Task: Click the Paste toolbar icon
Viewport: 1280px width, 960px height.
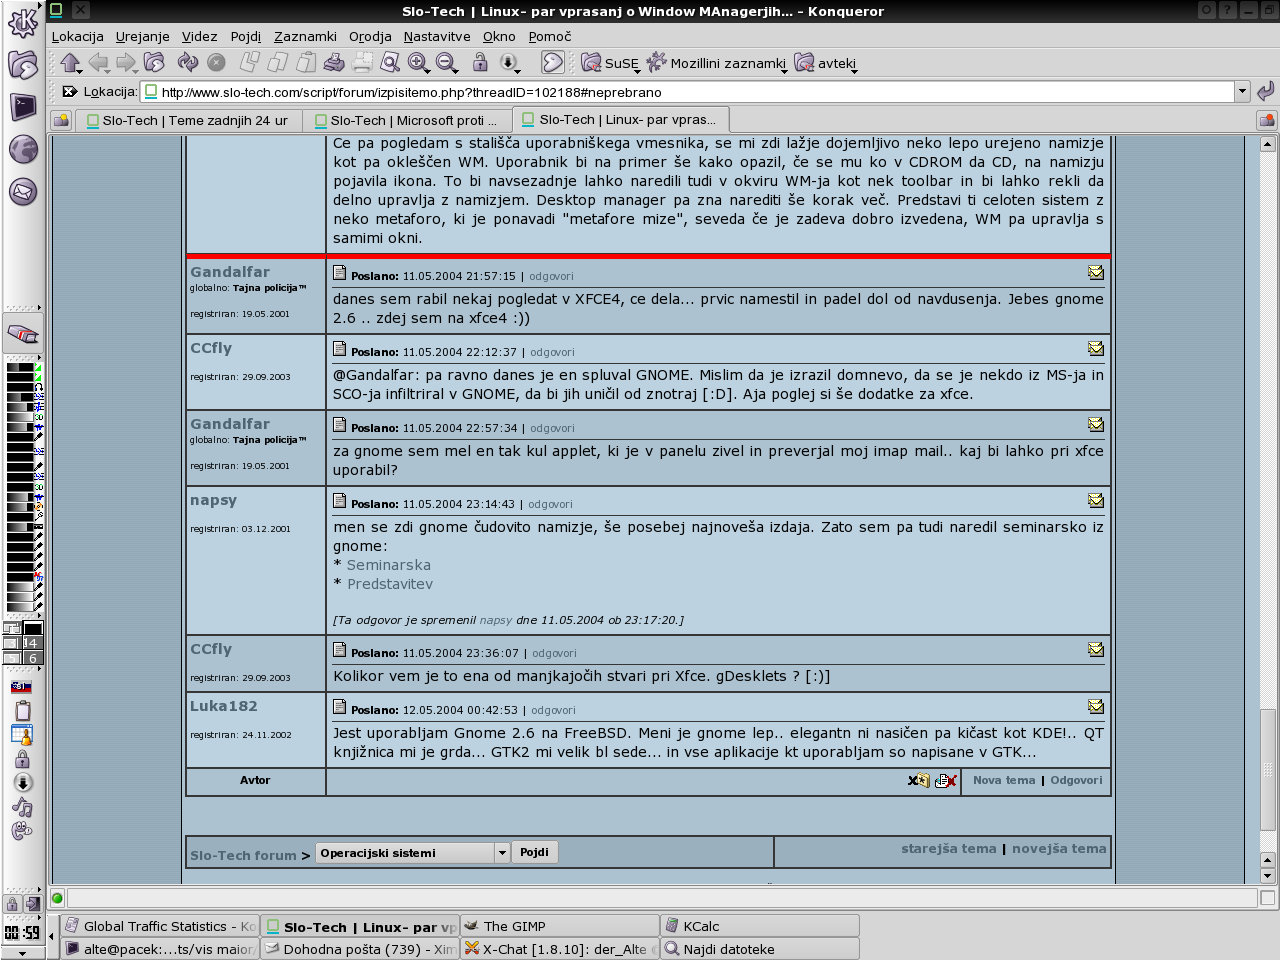Action: tap(306, 62)
